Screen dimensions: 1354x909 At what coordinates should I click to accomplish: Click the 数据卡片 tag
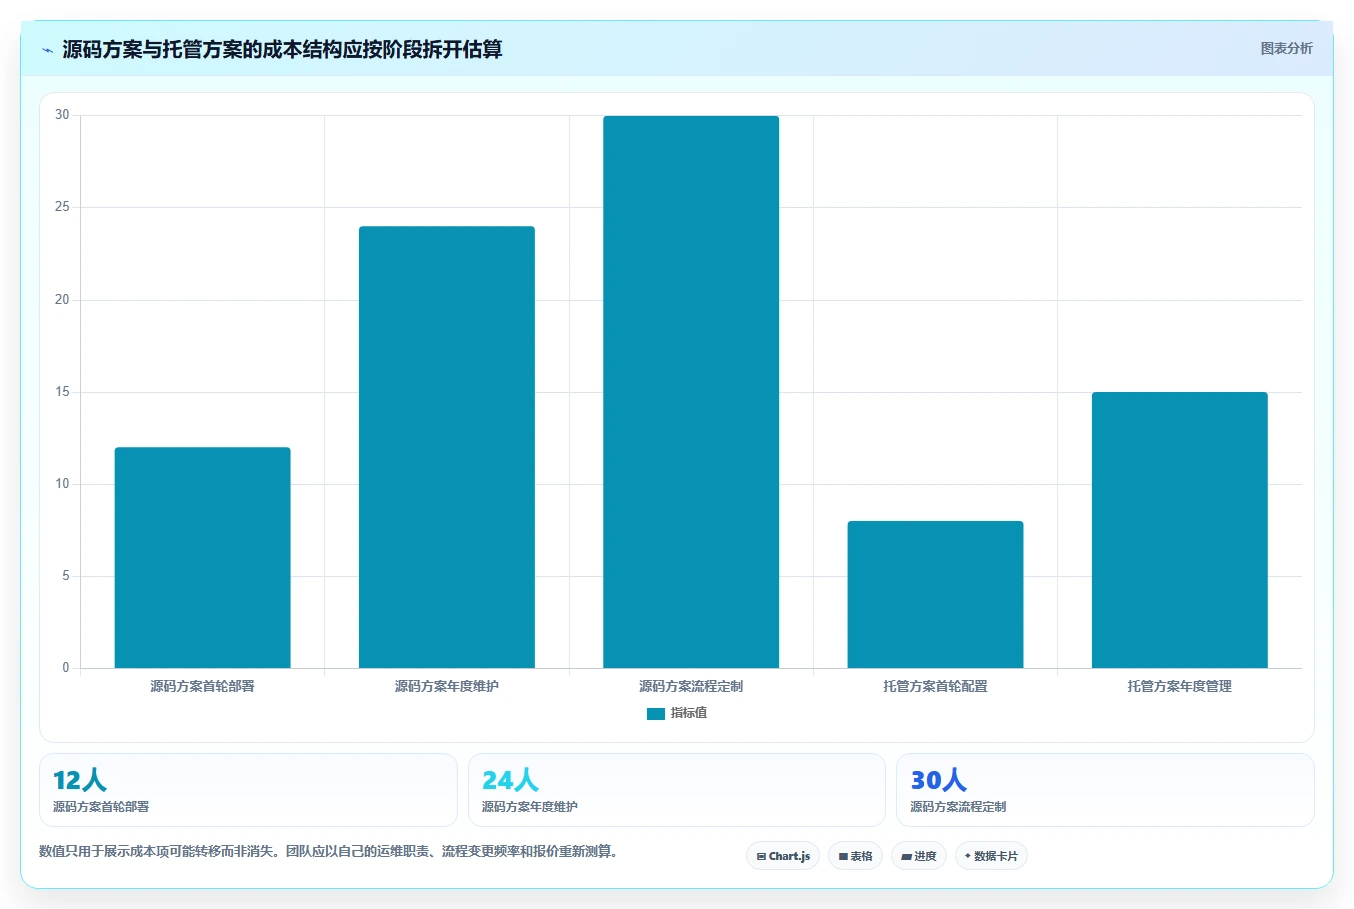pyautogui.click(x=991, y=856)
